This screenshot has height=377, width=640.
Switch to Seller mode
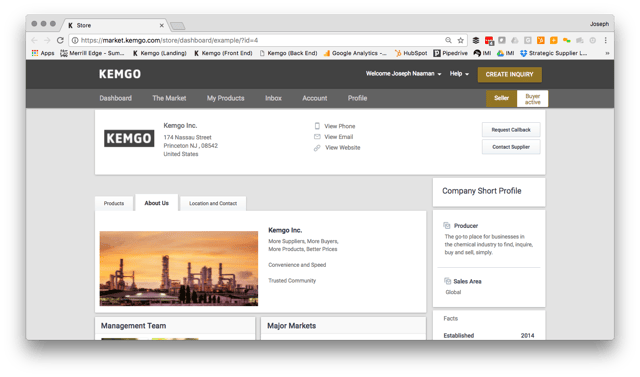point(501,98)
